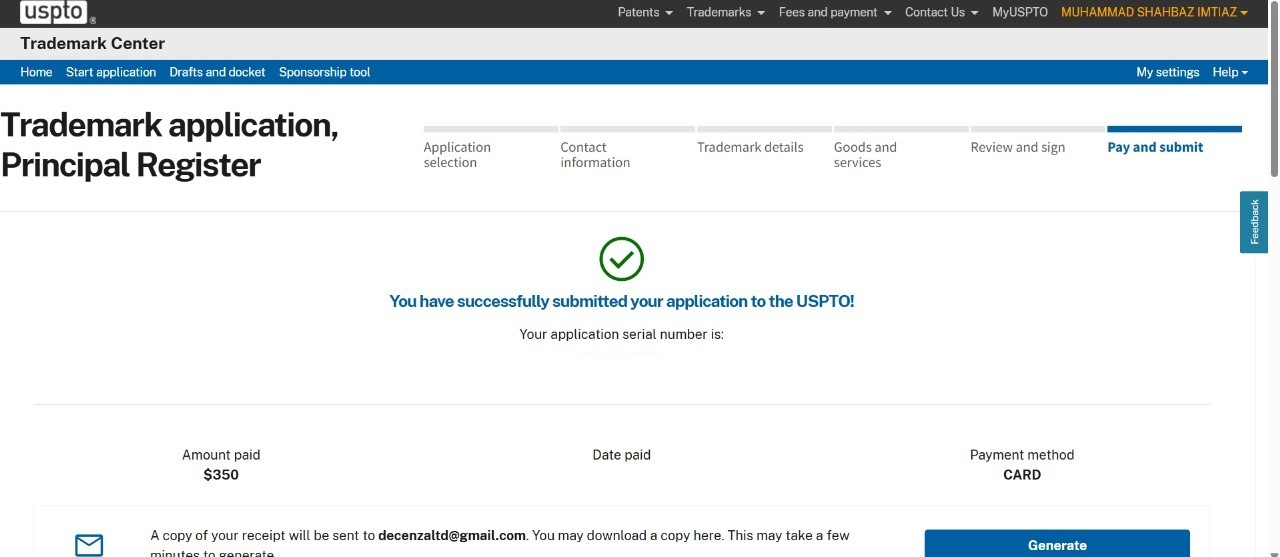Select Start application in the navigation bar
Viewport: 1280px width, 557px height.
111,72
